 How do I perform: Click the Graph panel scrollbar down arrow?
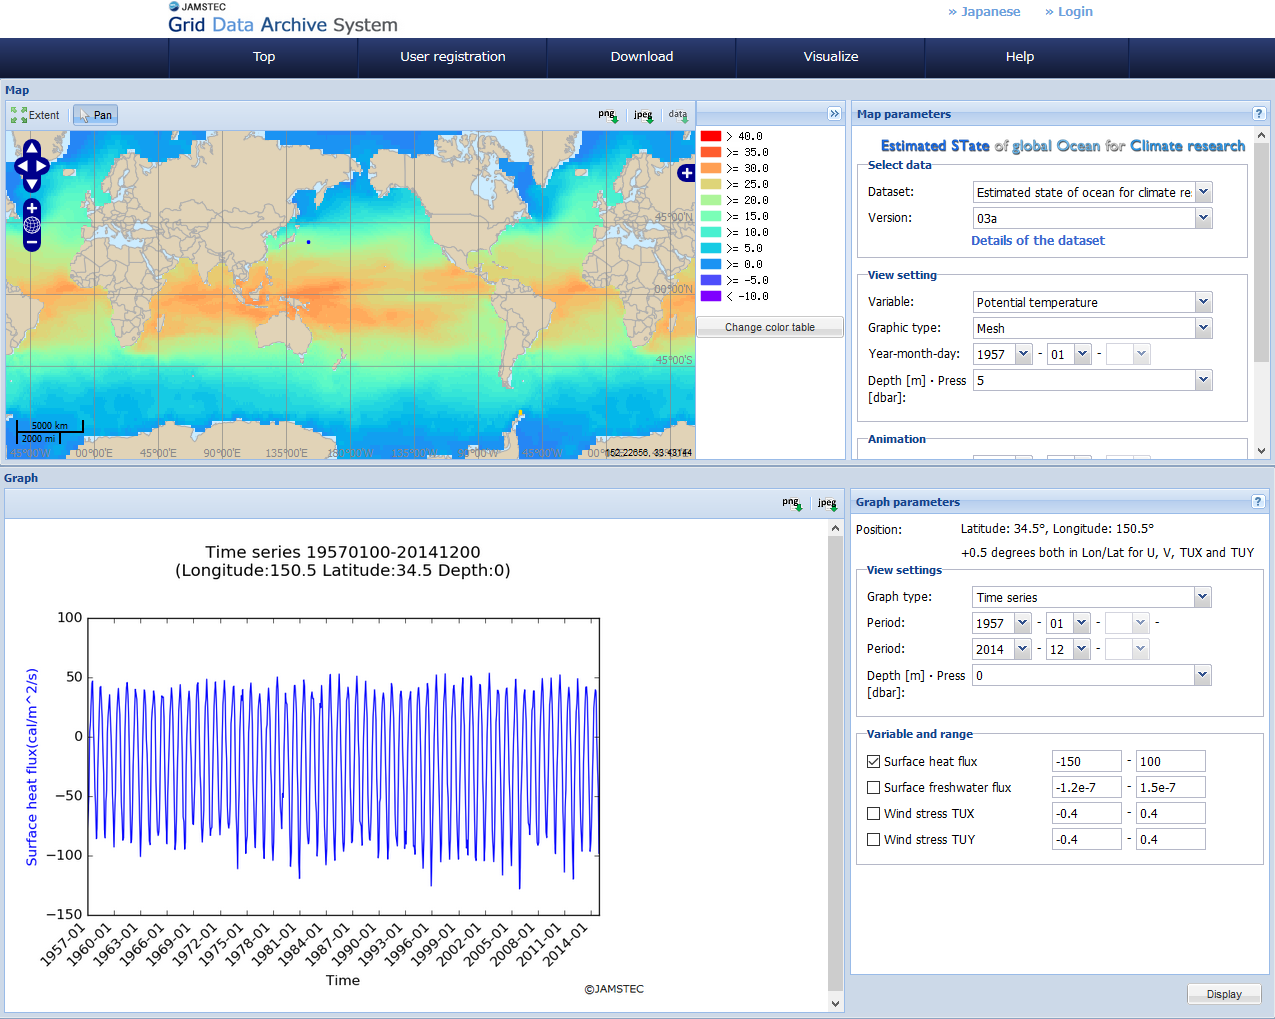click(x=836, y=1004)
